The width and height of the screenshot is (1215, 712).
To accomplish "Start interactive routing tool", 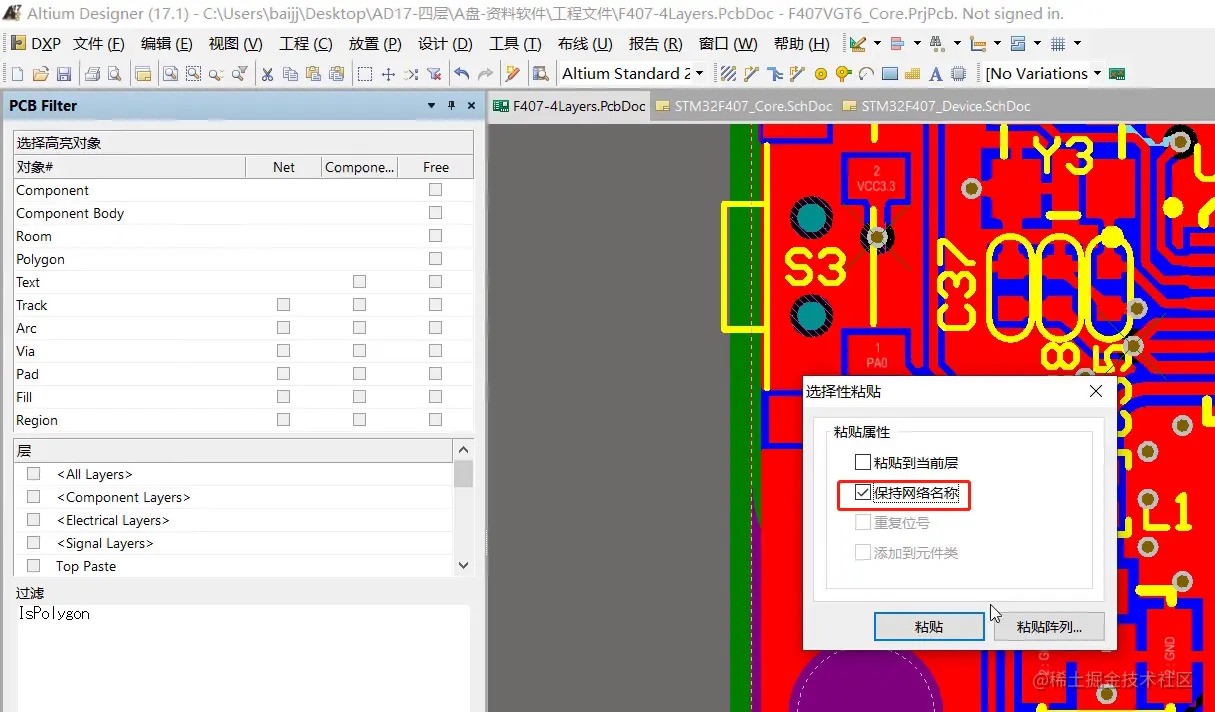I will coord(751,74).
